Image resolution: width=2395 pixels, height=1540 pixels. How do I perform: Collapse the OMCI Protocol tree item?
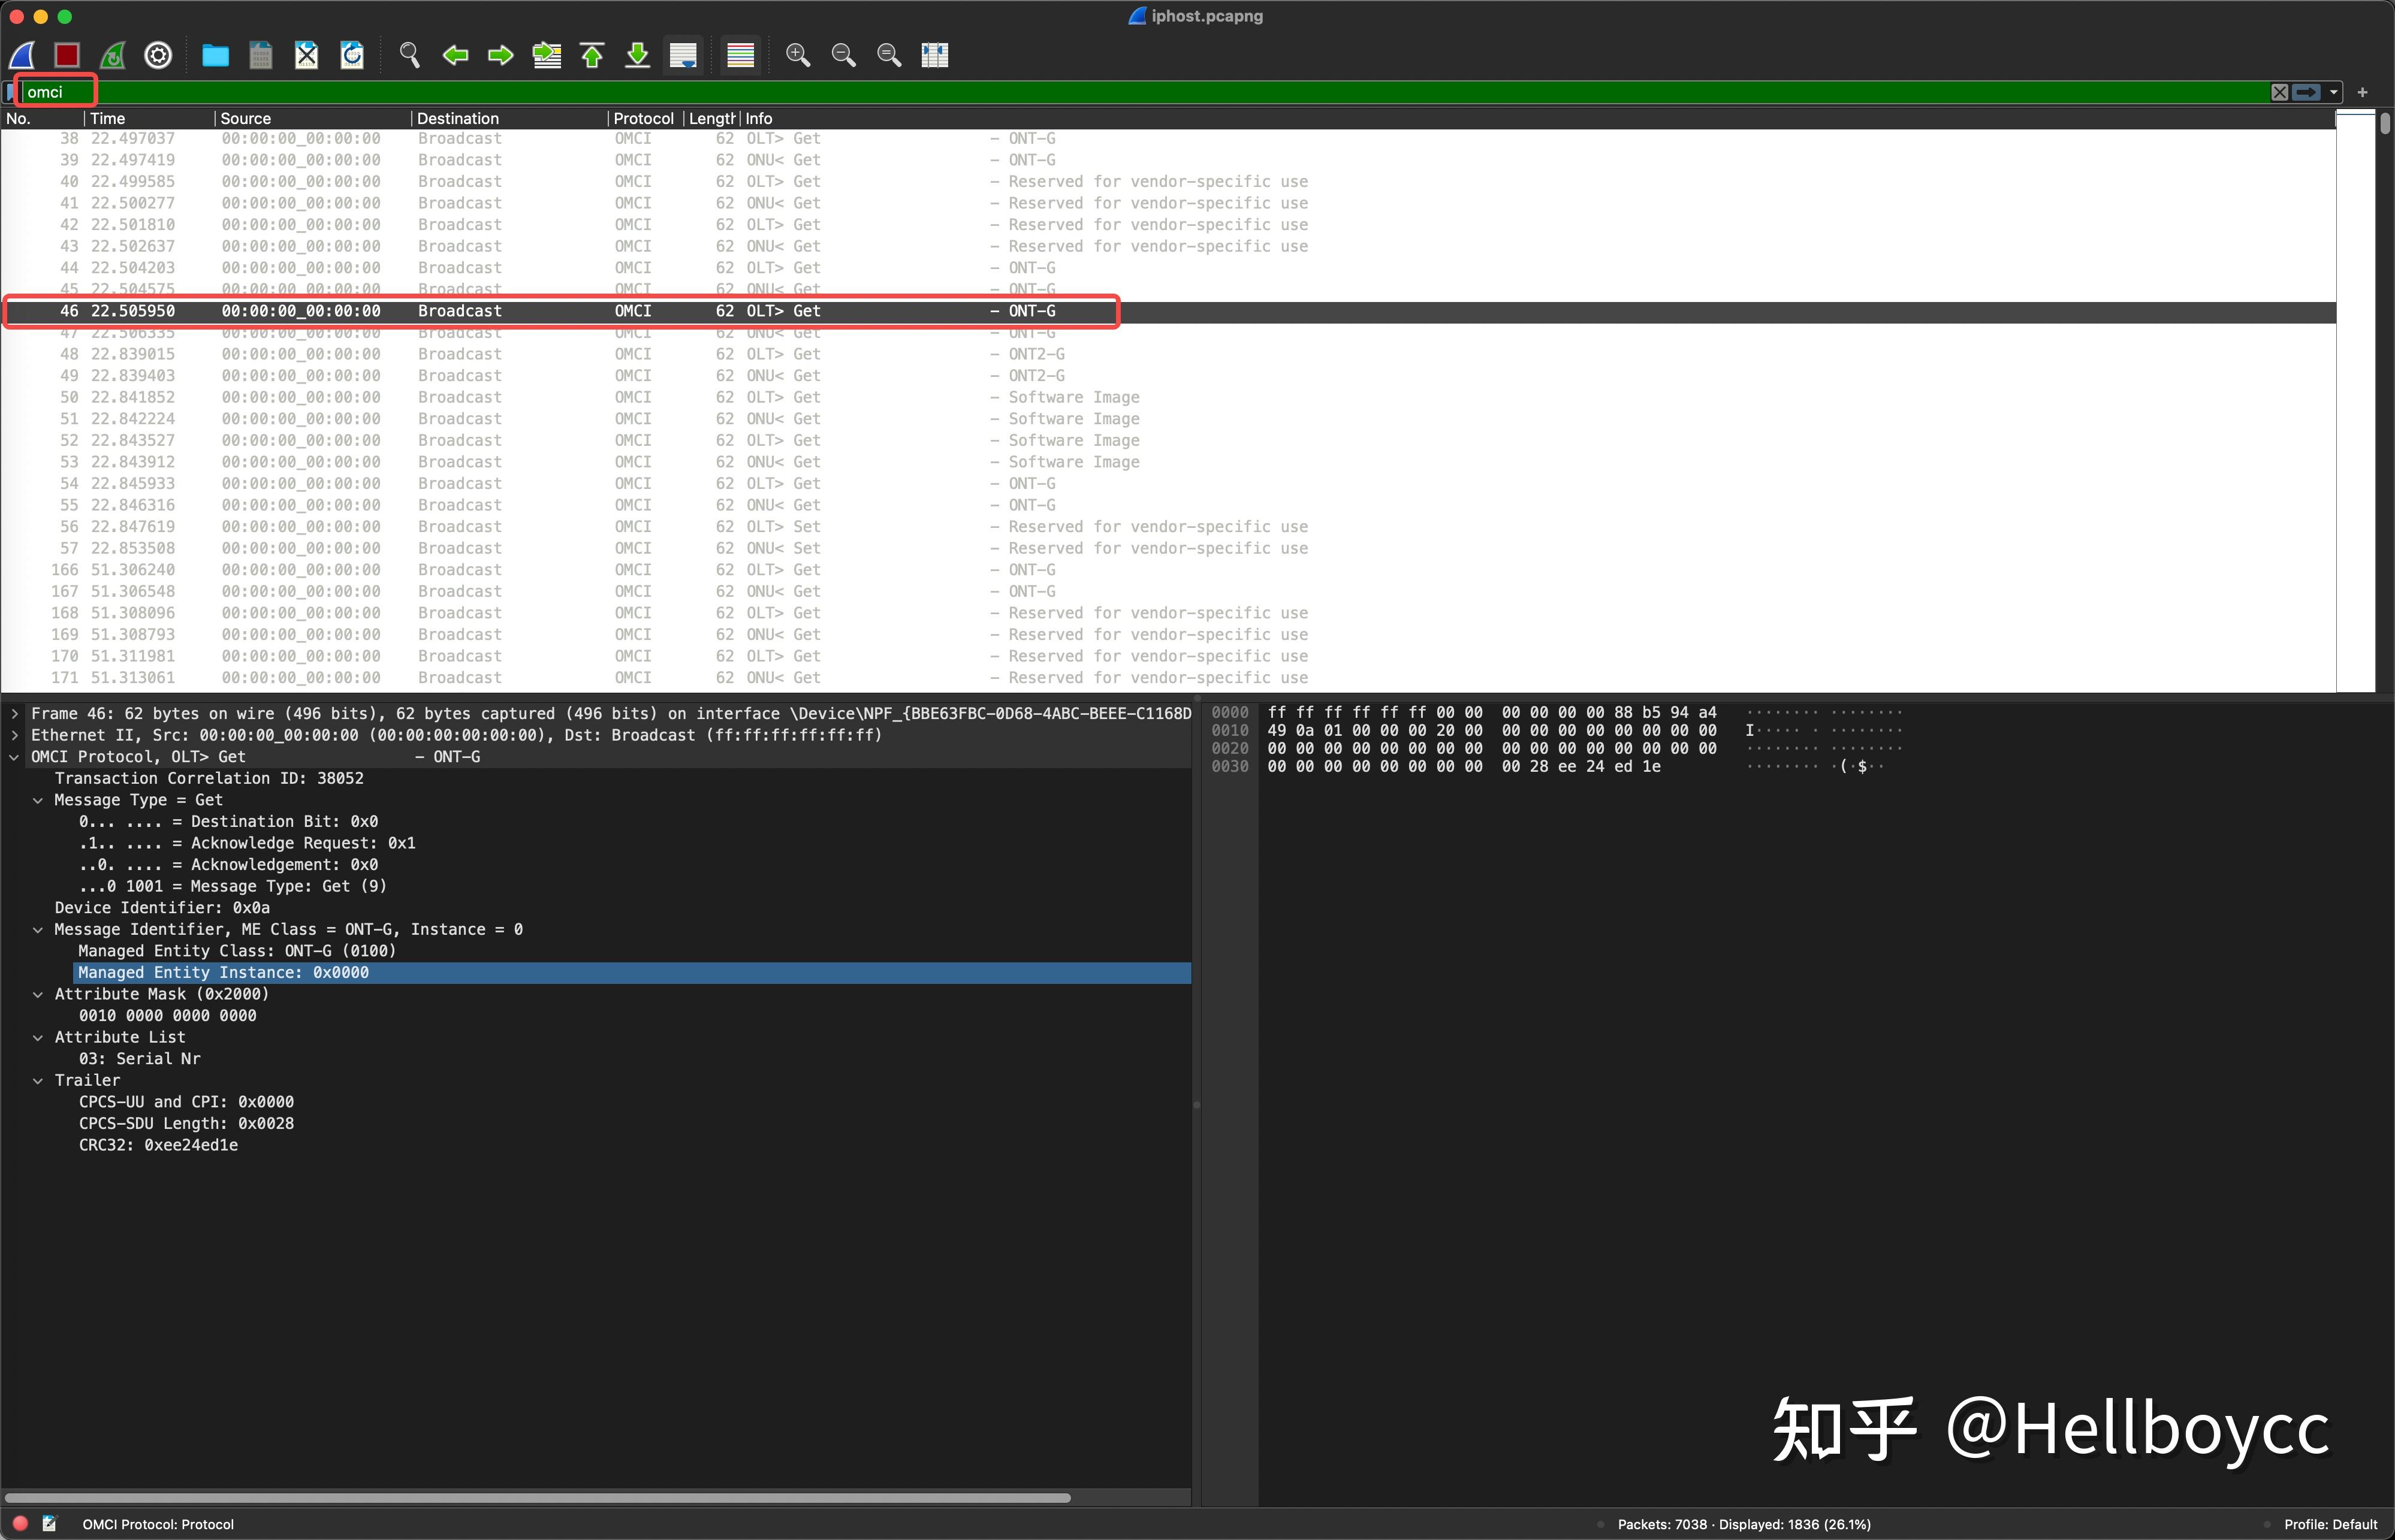click(14, 757)
